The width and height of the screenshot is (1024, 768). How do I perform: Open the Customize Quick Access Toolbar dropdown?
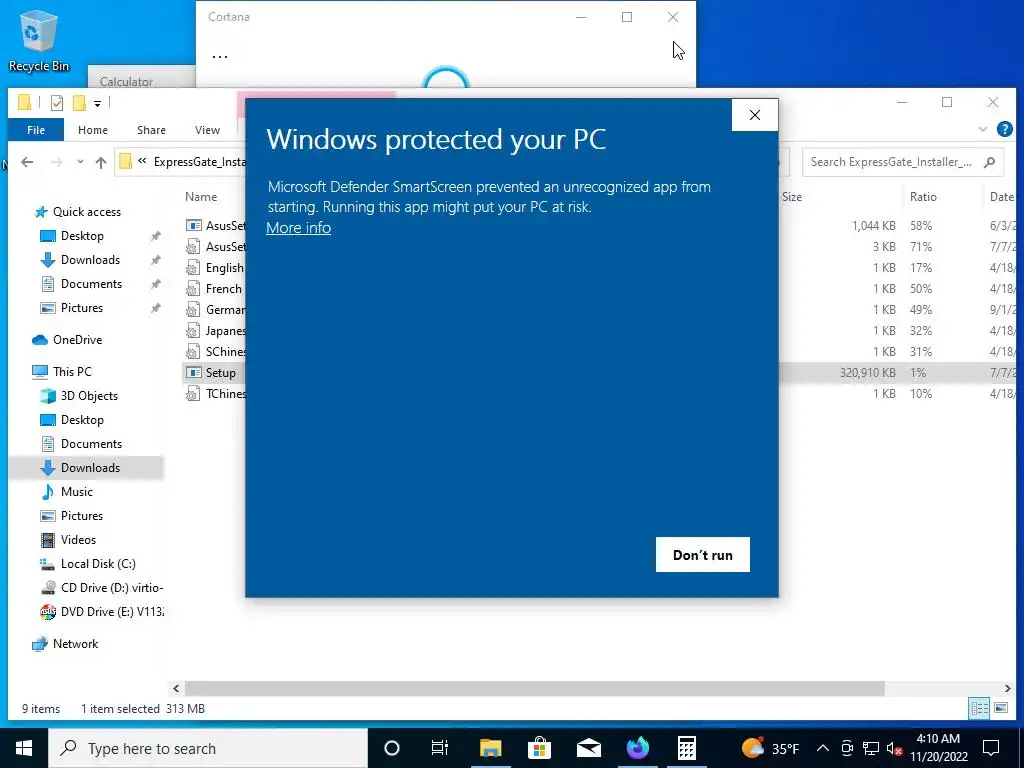pyautogui.click(x=97, y=103)
